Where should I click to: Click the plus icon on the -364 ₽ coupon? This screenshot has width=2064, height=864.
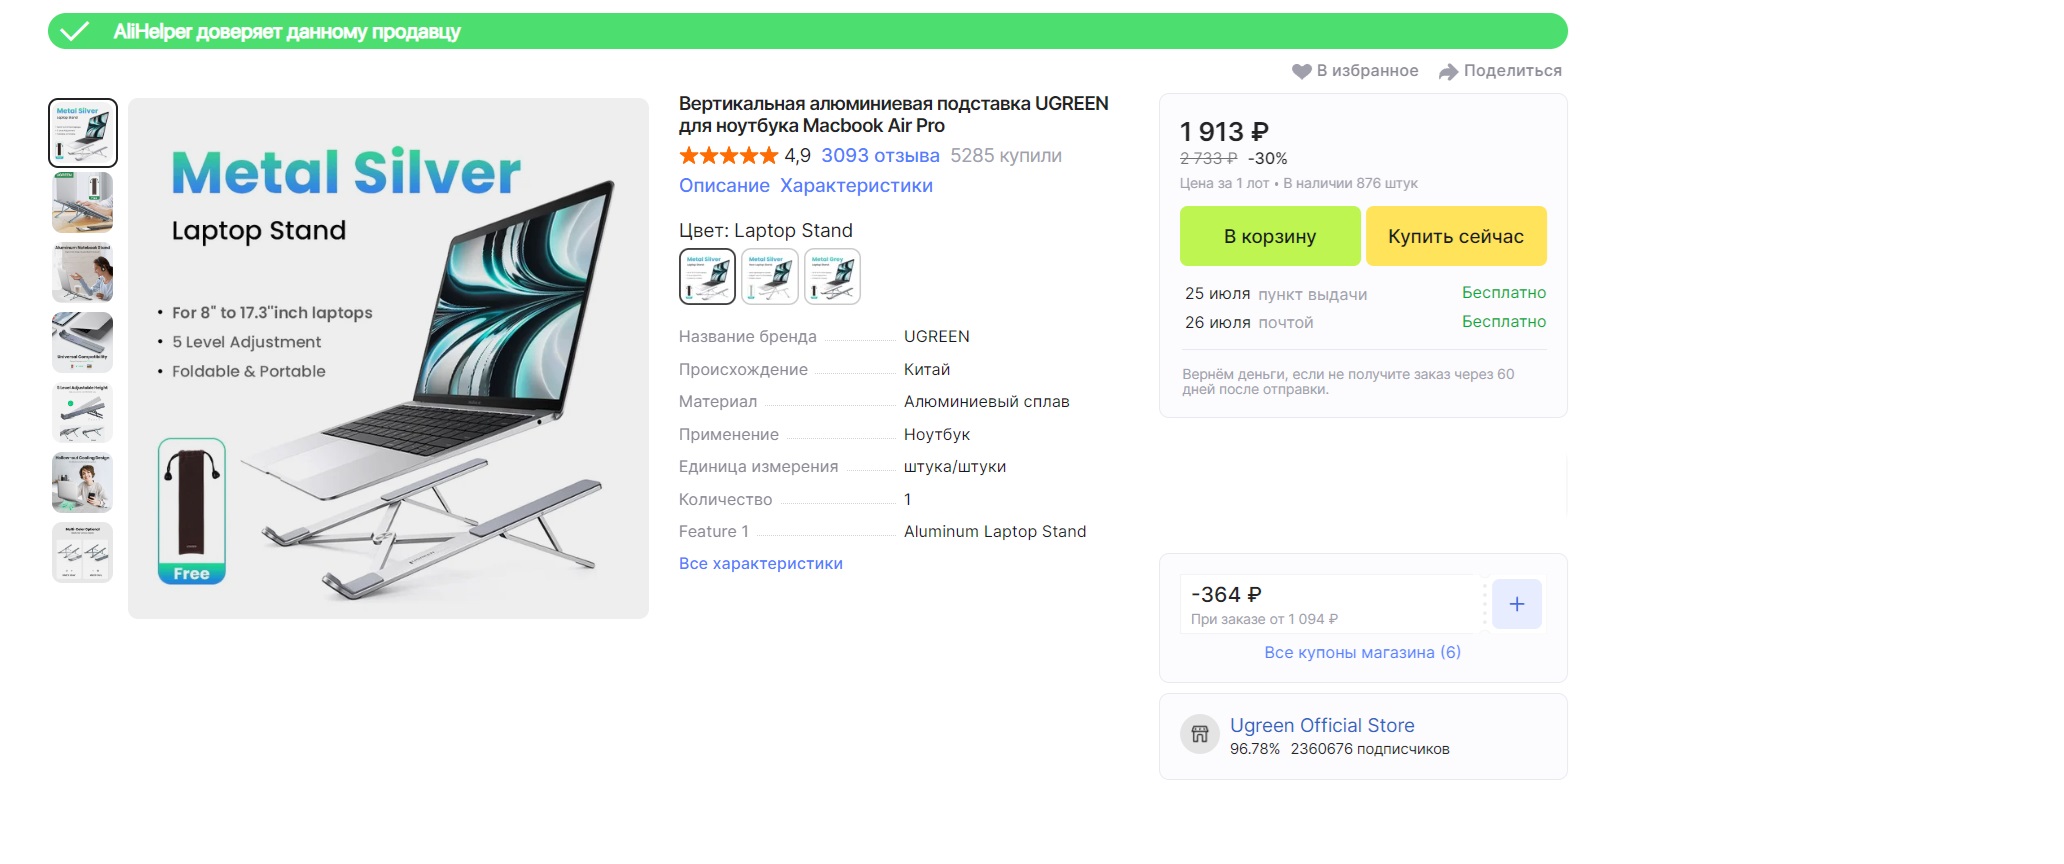coord(1516,604)
